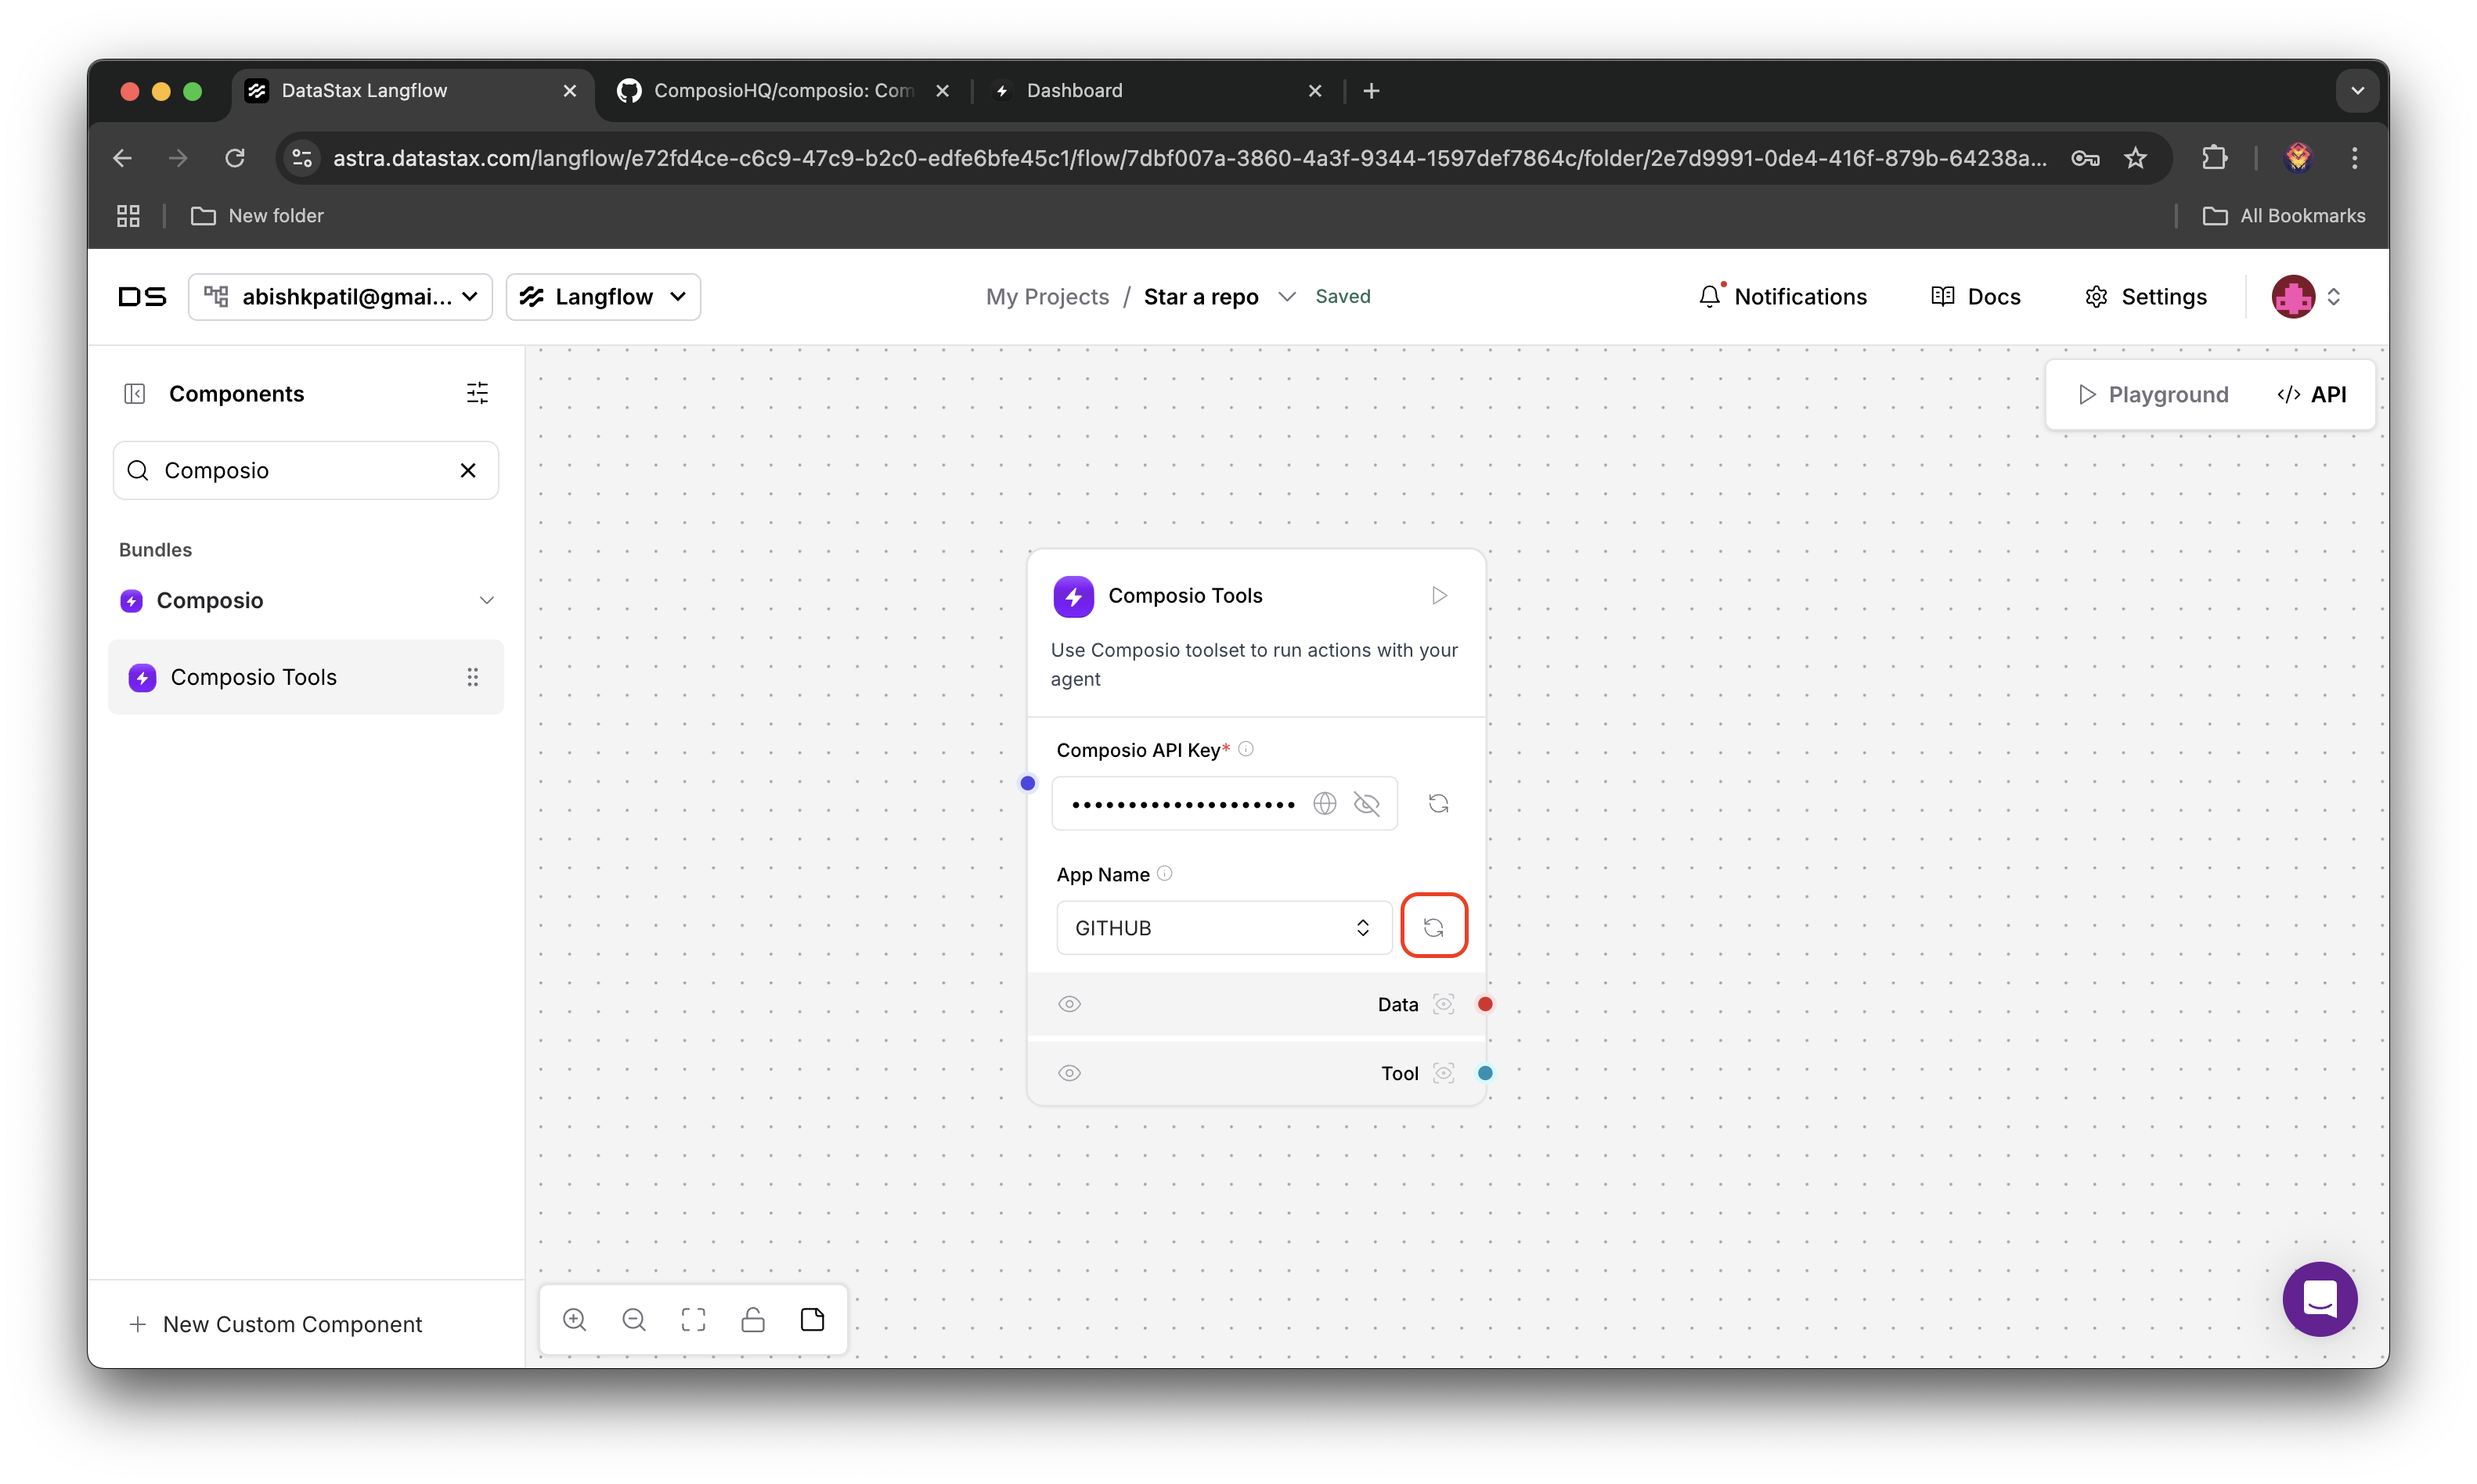The height and width of the screenshot is (1484, 2477).
Task: Open the Playground panel
Action: point(2153,394)
